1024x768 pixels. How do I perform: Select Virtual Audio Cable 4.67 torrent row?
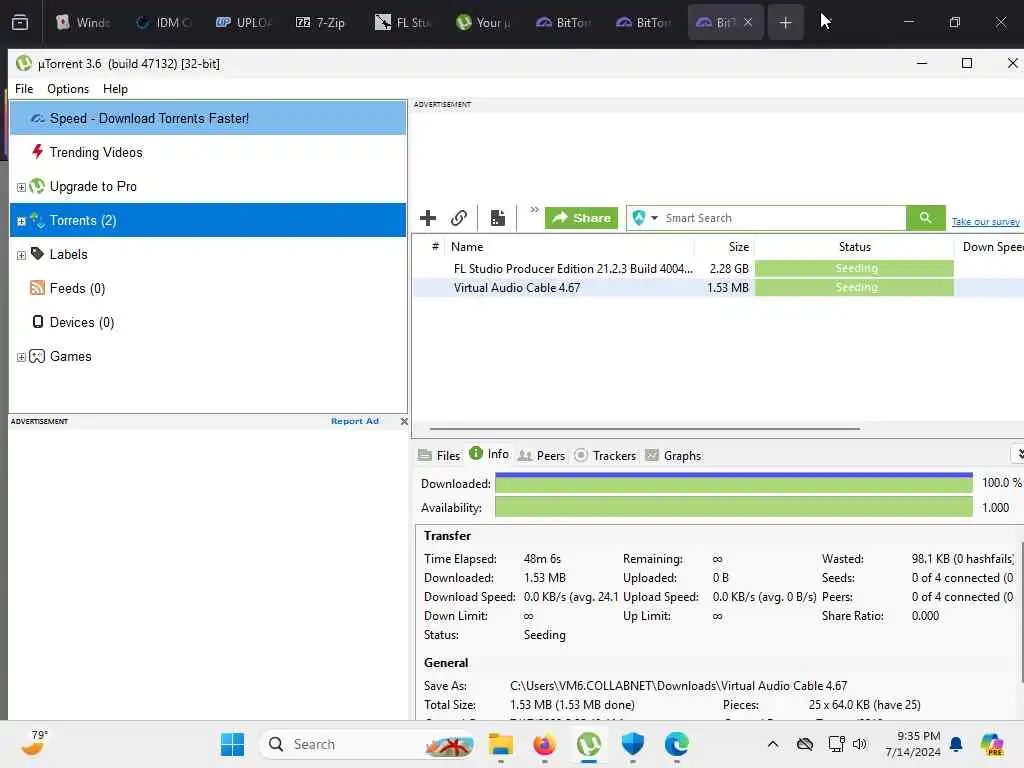coord(718,287)
